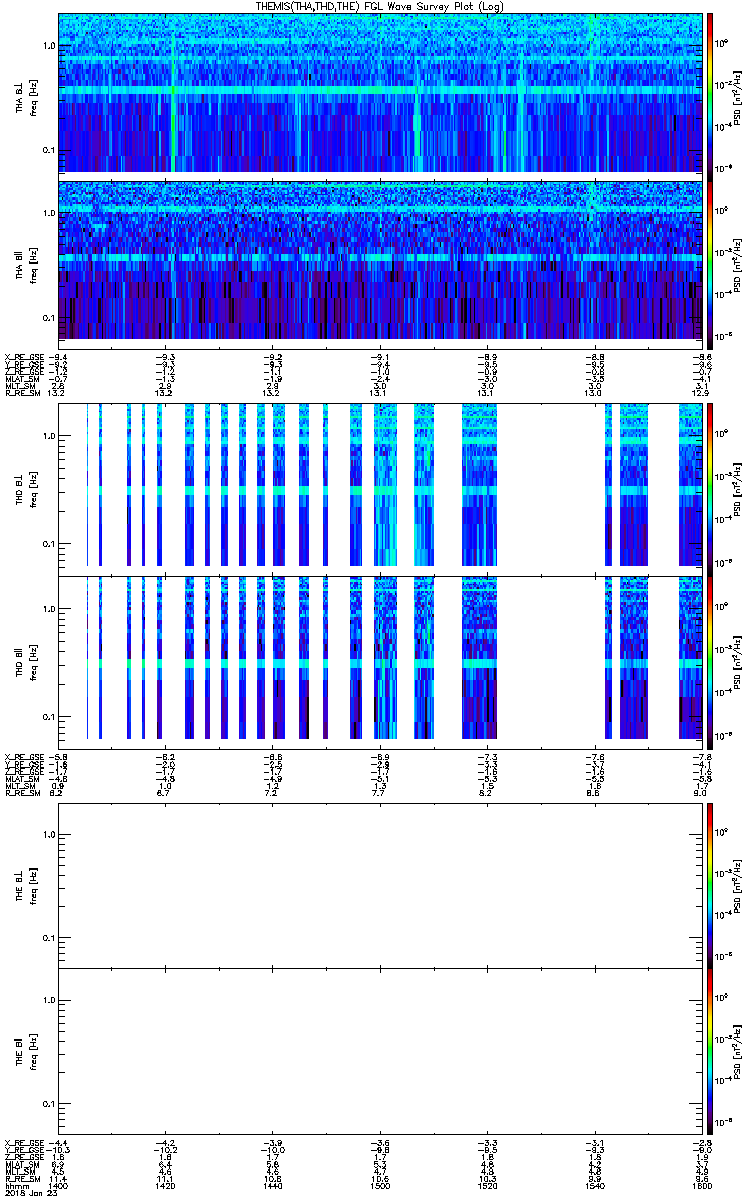The height and width of the screenshot is (1200, 750).
Task: Click the last R_RE_SM value 12.9 under THA
Action: [701, 394]
